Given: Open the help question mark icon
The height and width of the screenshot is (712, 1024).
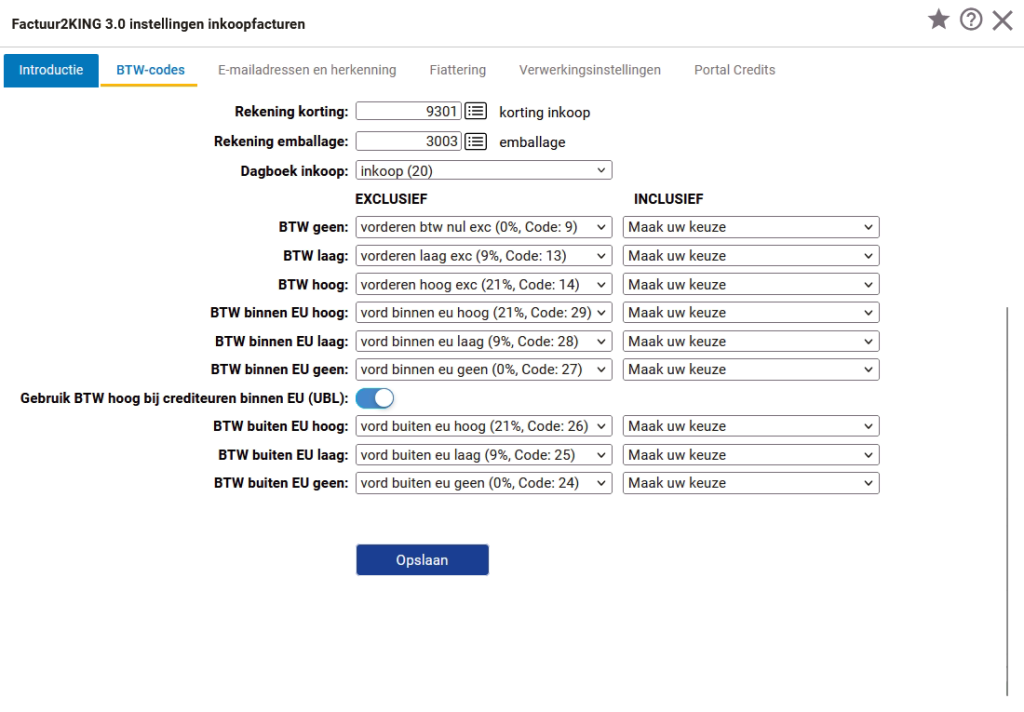Looking at the screenshot, I should (970, 20).
